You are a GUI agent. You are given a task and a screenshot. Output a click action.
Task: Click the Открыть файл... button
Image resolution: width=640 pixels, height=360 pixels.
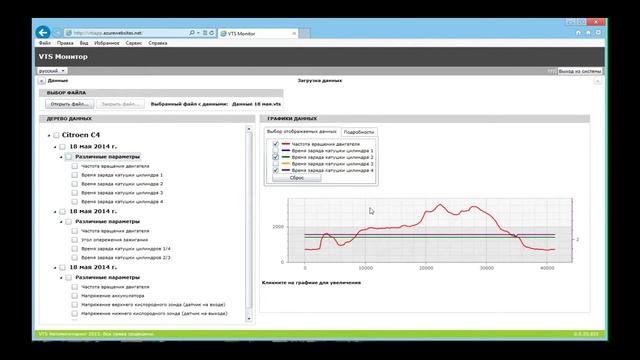click(69, 104)
